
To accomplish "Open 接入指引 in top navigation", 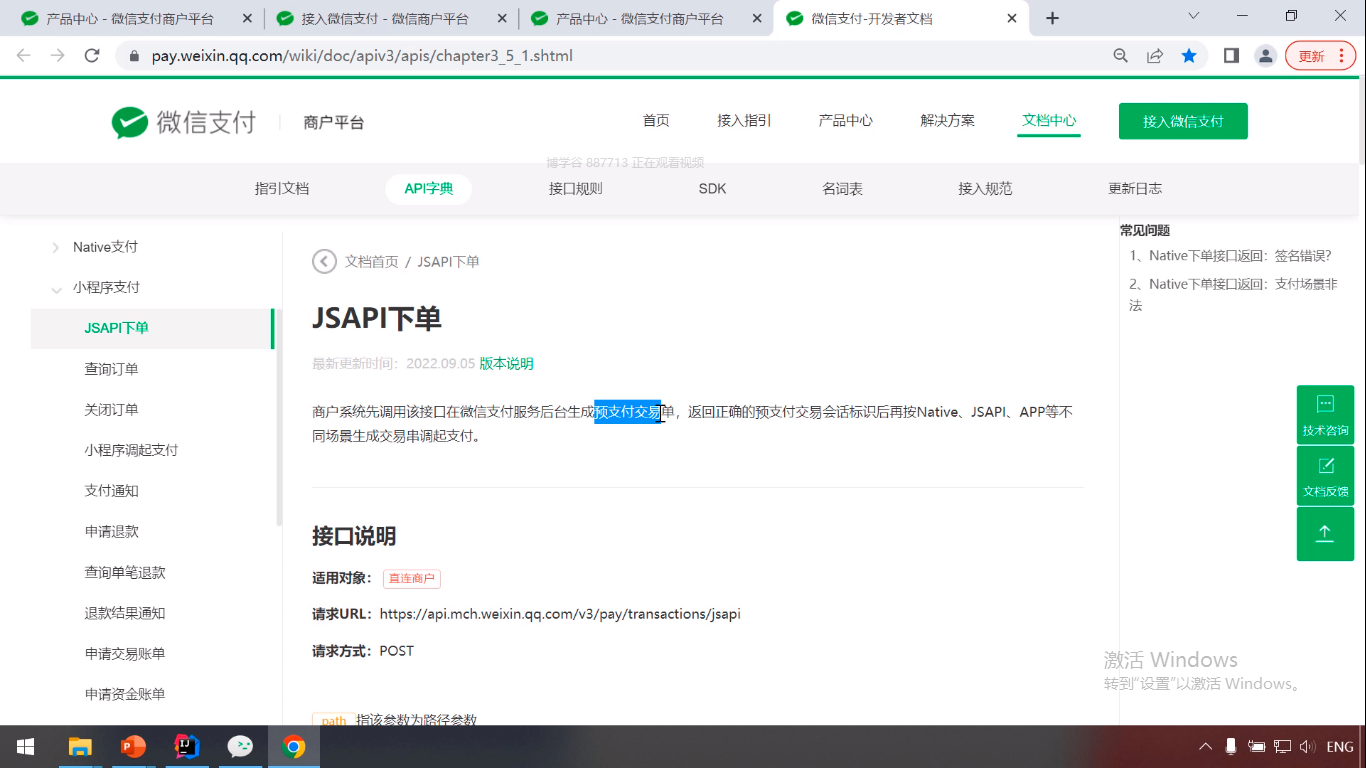I will (x=744, y=121).
